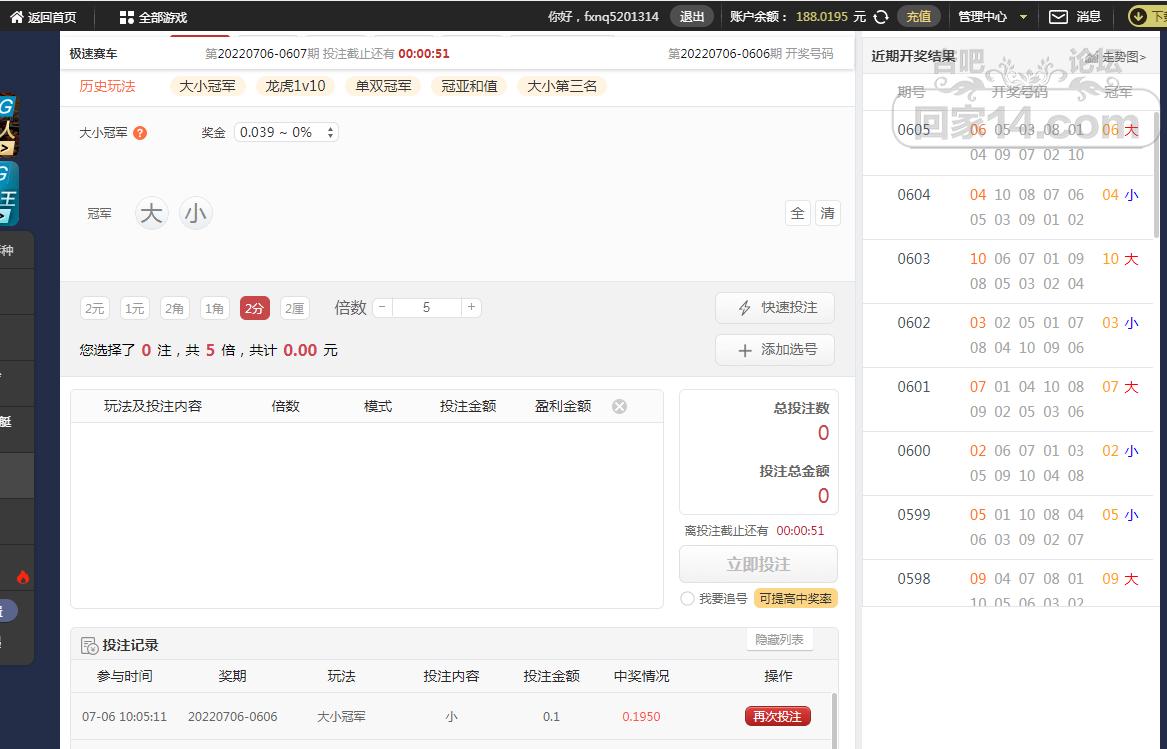This screenshot has height=749, width=1167.
Task: Increase the multiplier with plus button
Action: 471,307
